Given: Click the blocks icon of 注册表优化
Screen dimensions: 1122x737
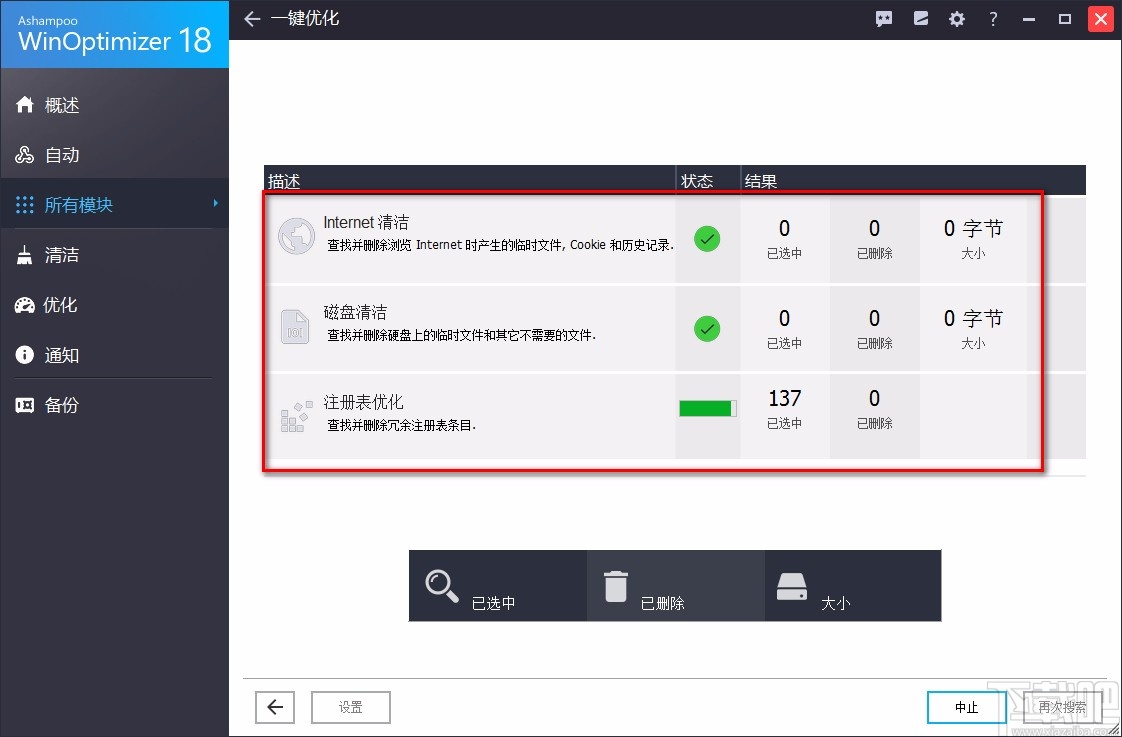Looking at the screenshot, I should (296, 416).
